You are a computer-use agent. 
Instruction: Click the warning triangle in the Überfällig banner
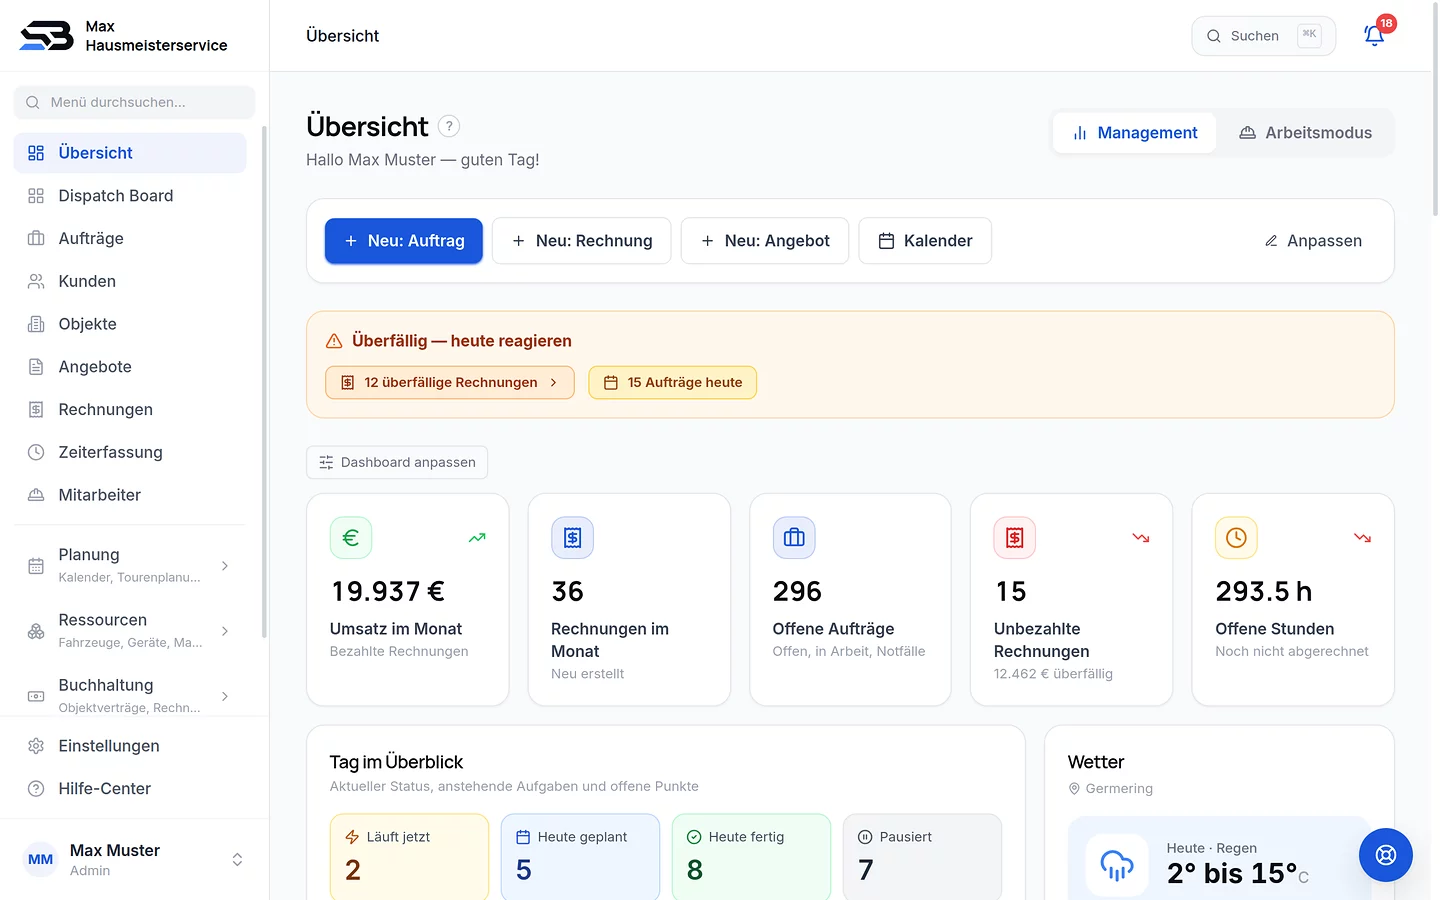pyautogui.click(x=334, y=341)
